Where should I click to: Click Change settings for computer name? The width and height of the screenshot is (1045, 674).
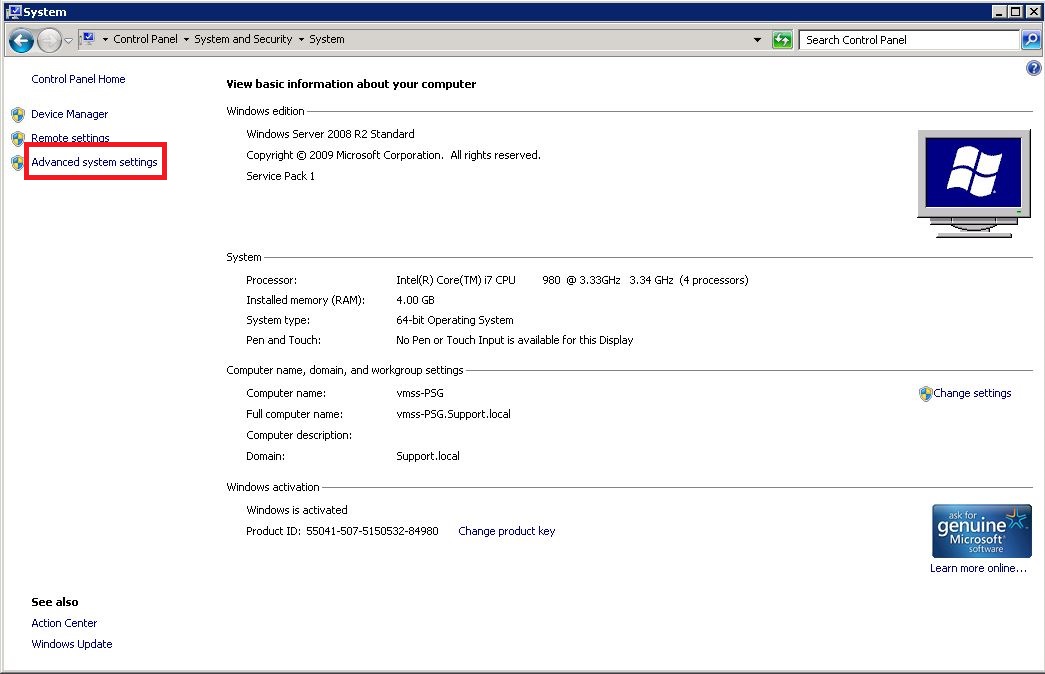pos(972,393)
